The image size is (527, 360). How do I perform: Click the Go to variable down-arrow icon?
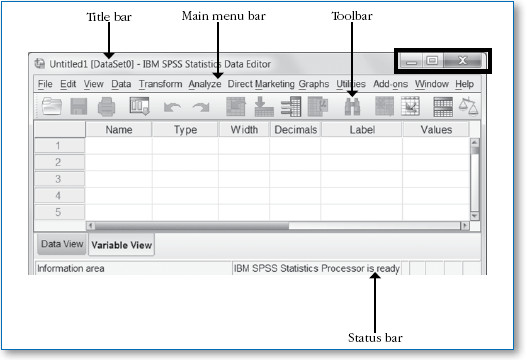click(x=264, y=107)
